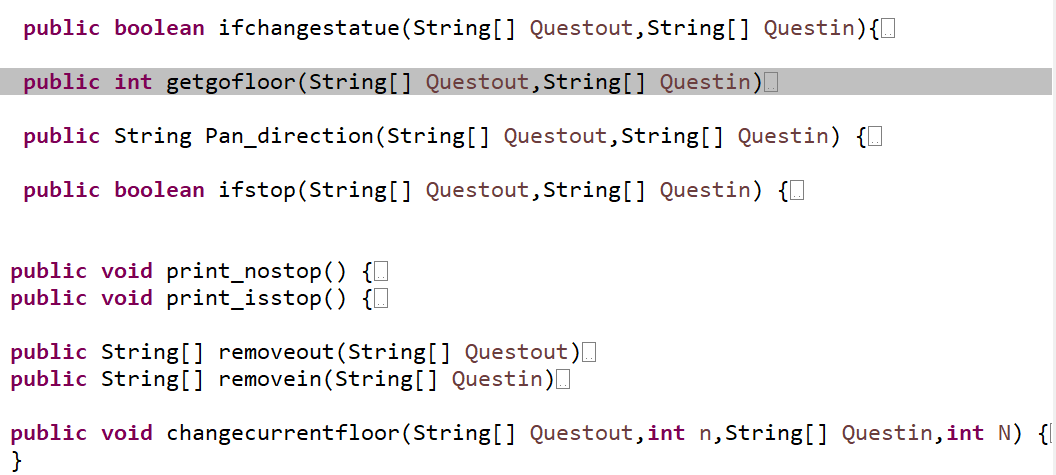Expand the folded removeout method body
This screenshot has width=1056, height=475.
[589, 352]
